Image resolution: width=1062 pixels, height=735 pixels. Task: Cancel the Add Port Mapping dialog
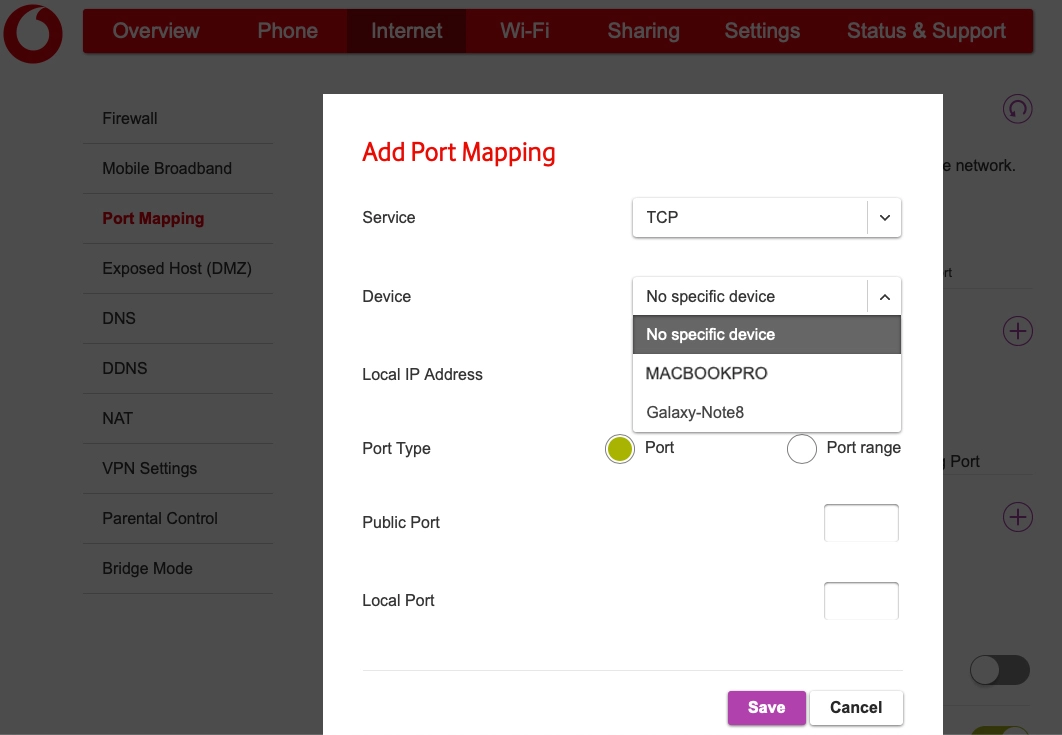pyautogui.click(x=856, y=707)
